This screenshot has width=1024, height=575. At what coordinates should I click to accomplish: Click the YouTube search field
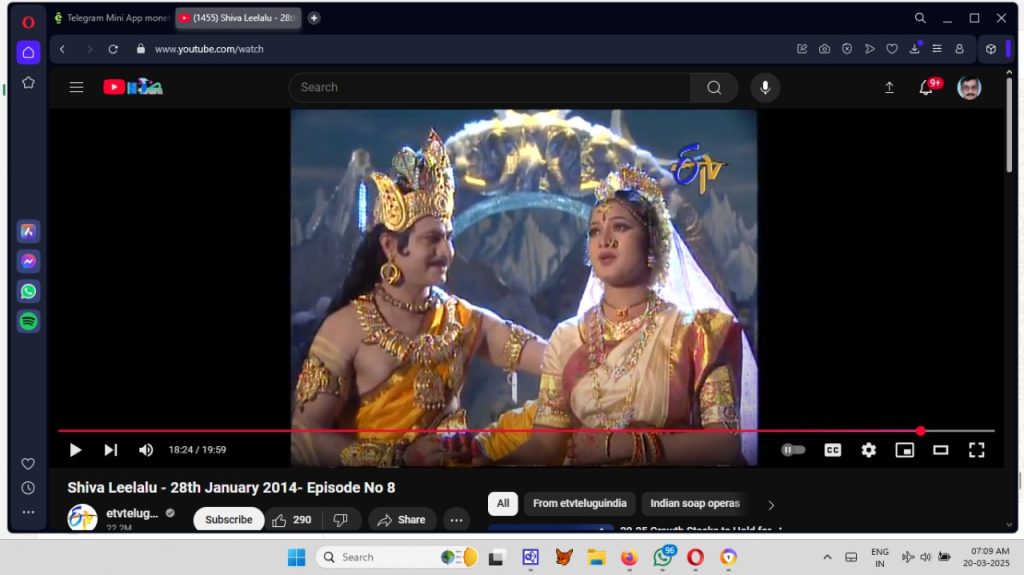489,87
